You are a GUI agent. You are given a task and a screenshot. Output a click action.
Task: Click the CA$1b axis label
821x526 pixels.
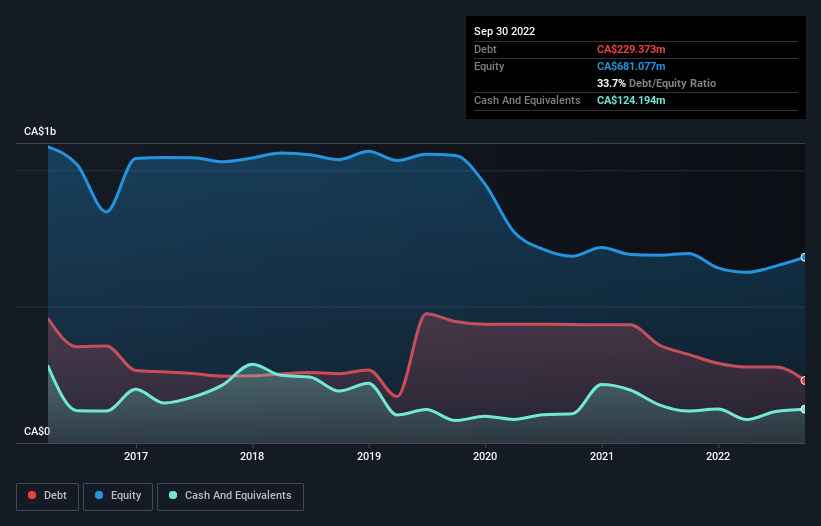[x=40, y=131]
